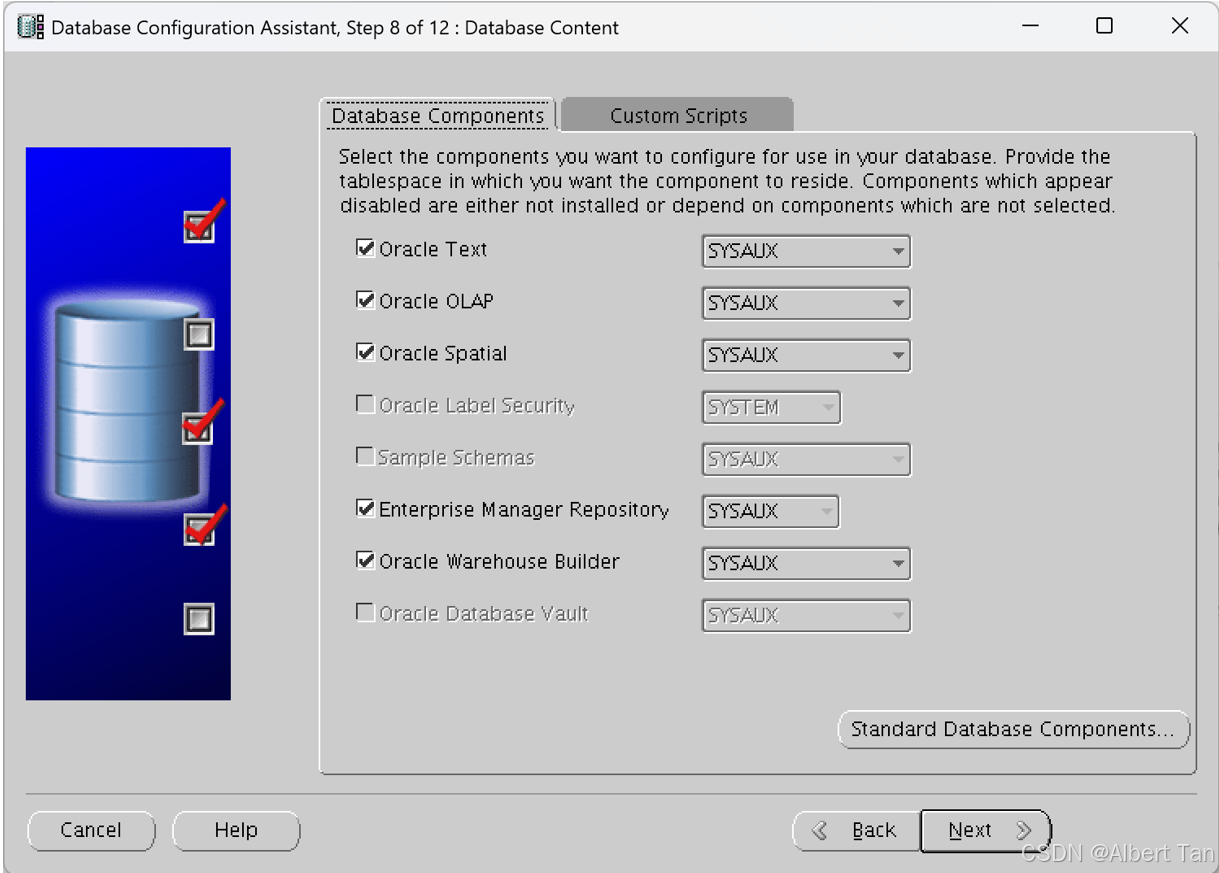This screenshot has width=1219, height=873.
Task: Toggle the Oracle Label Security checkbox
Action: click(x=366, y=404)
